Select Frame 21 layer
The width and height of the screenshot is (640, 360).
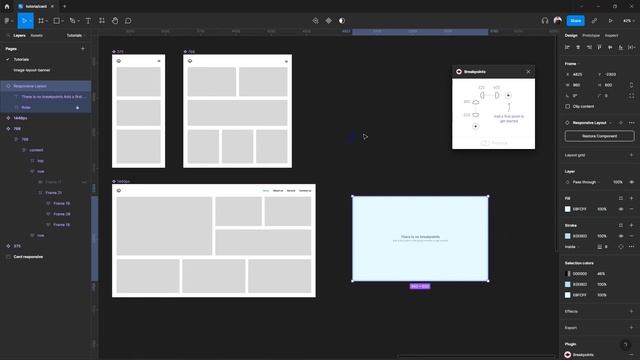click(x=53, y=193)
